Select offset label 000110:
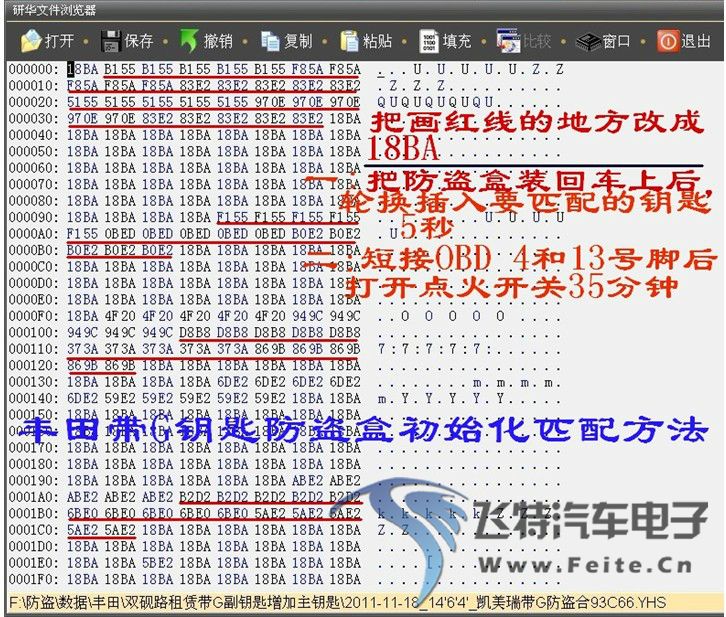The image size is (726, 617). click(34, 349)
